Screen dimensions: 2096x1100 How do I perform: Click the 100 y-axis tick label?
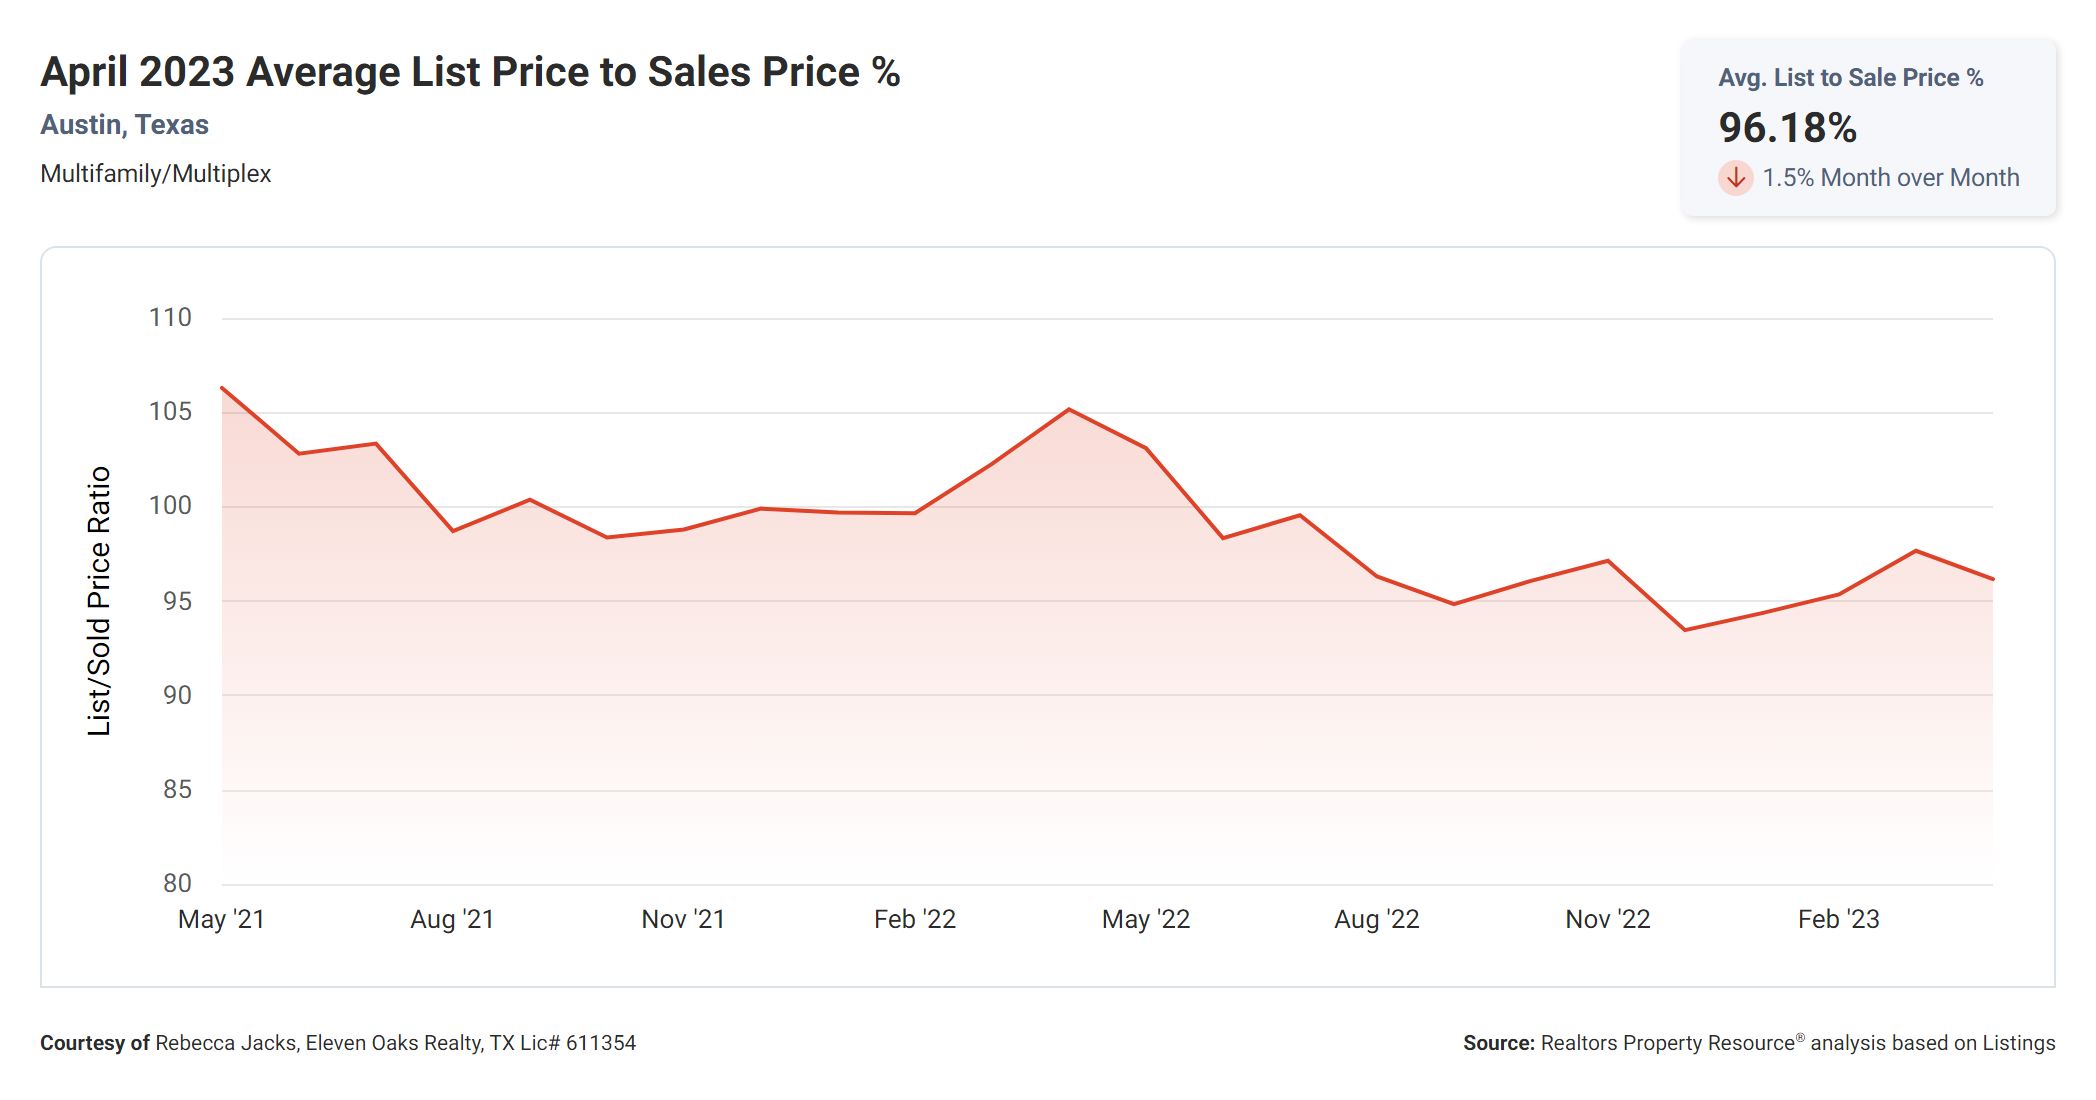(x=170, y=506)
